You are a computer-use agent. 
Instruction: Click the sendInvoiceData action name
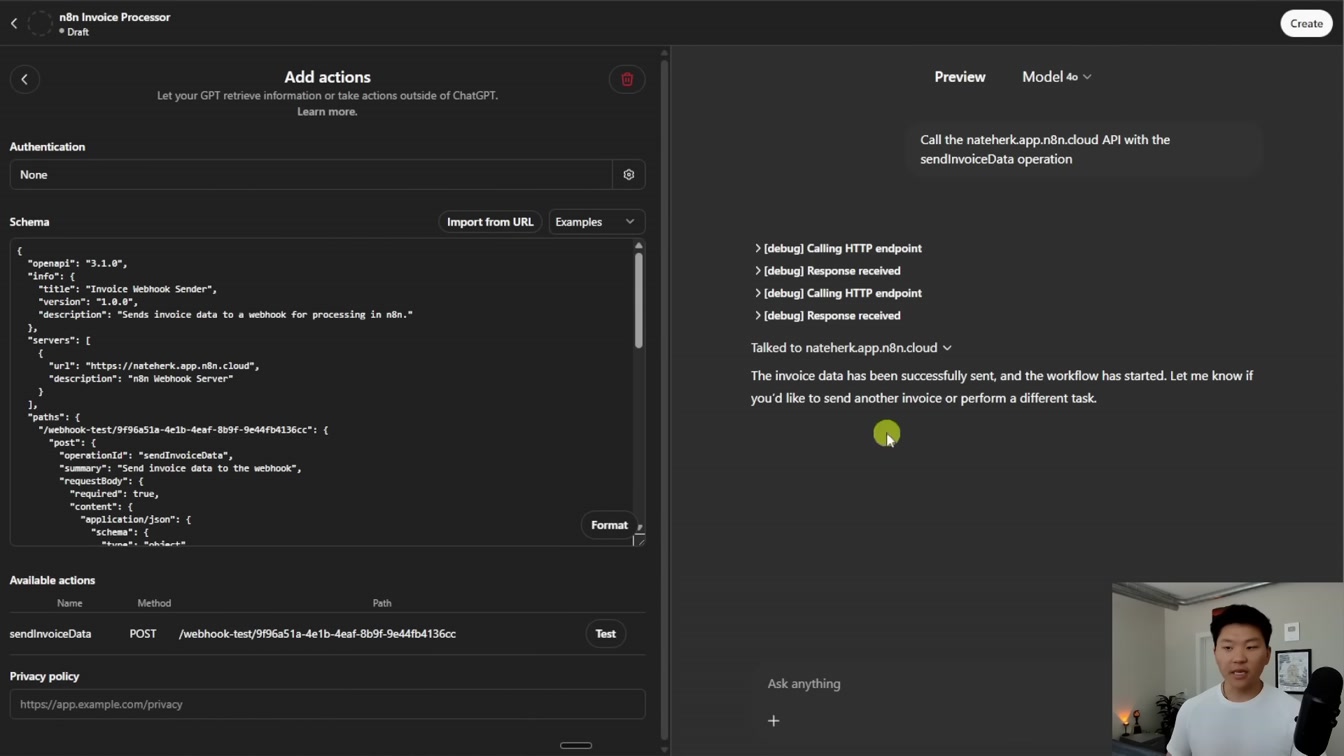tap(51, 634)
